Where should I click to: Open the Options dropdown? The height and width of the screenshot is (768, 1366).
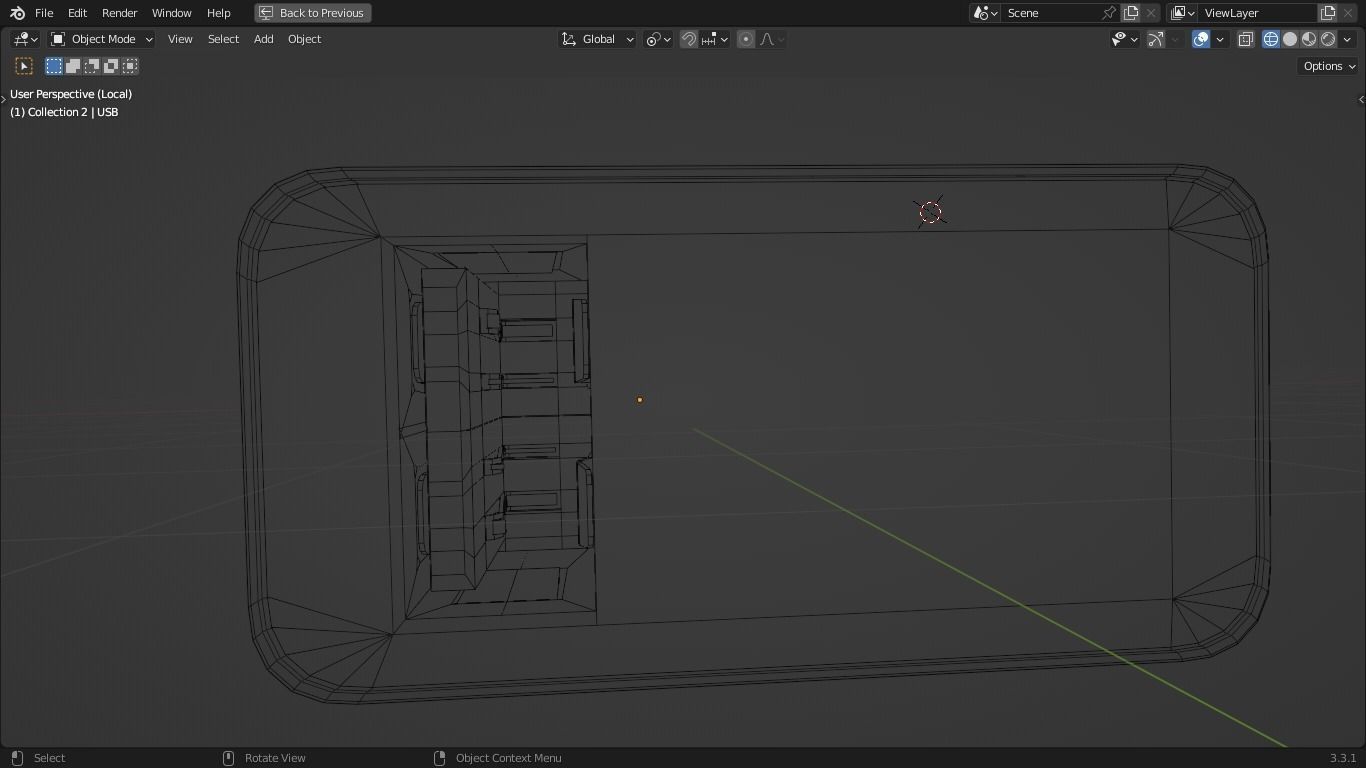pyautogui.click(x=1329, y=66)
